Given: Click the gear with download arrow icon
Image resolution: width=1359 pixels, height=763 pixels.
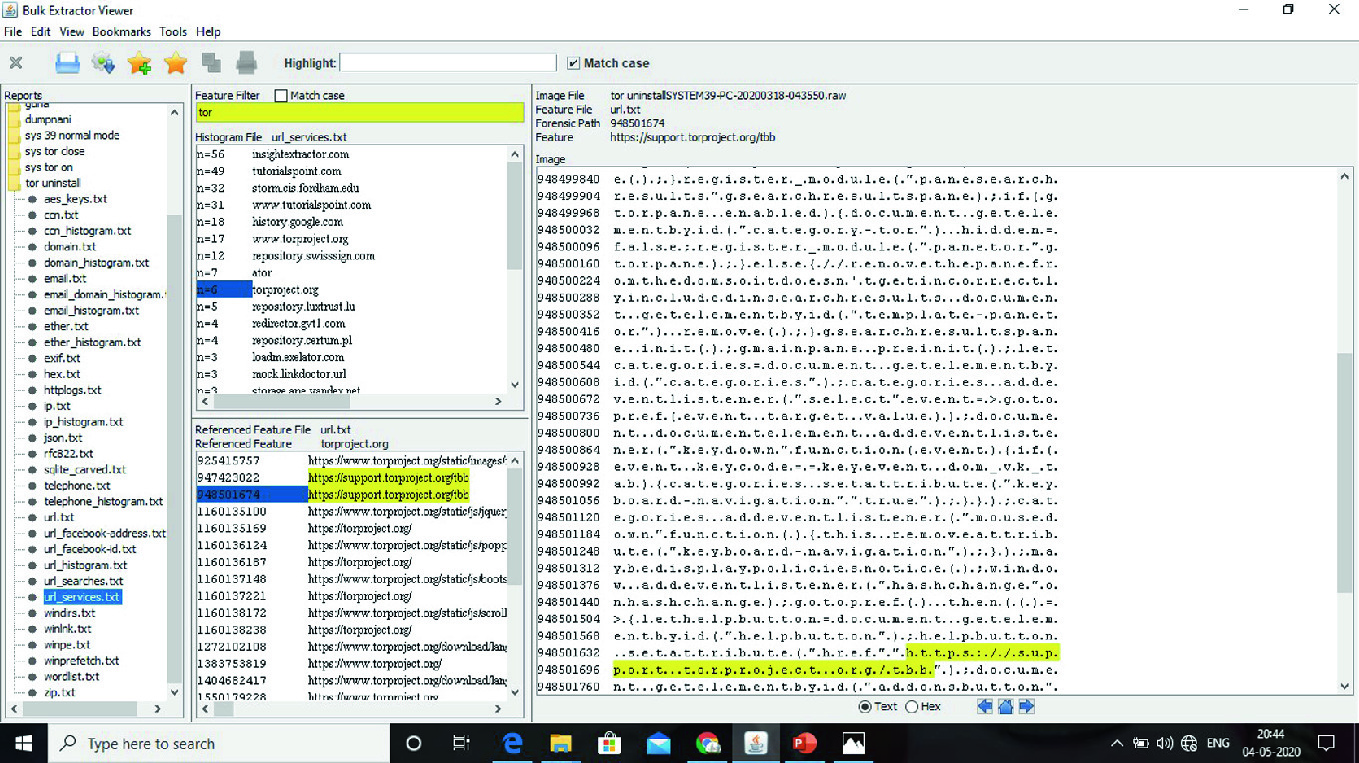Looking at the screenshot, I should (x=103, y=64).
